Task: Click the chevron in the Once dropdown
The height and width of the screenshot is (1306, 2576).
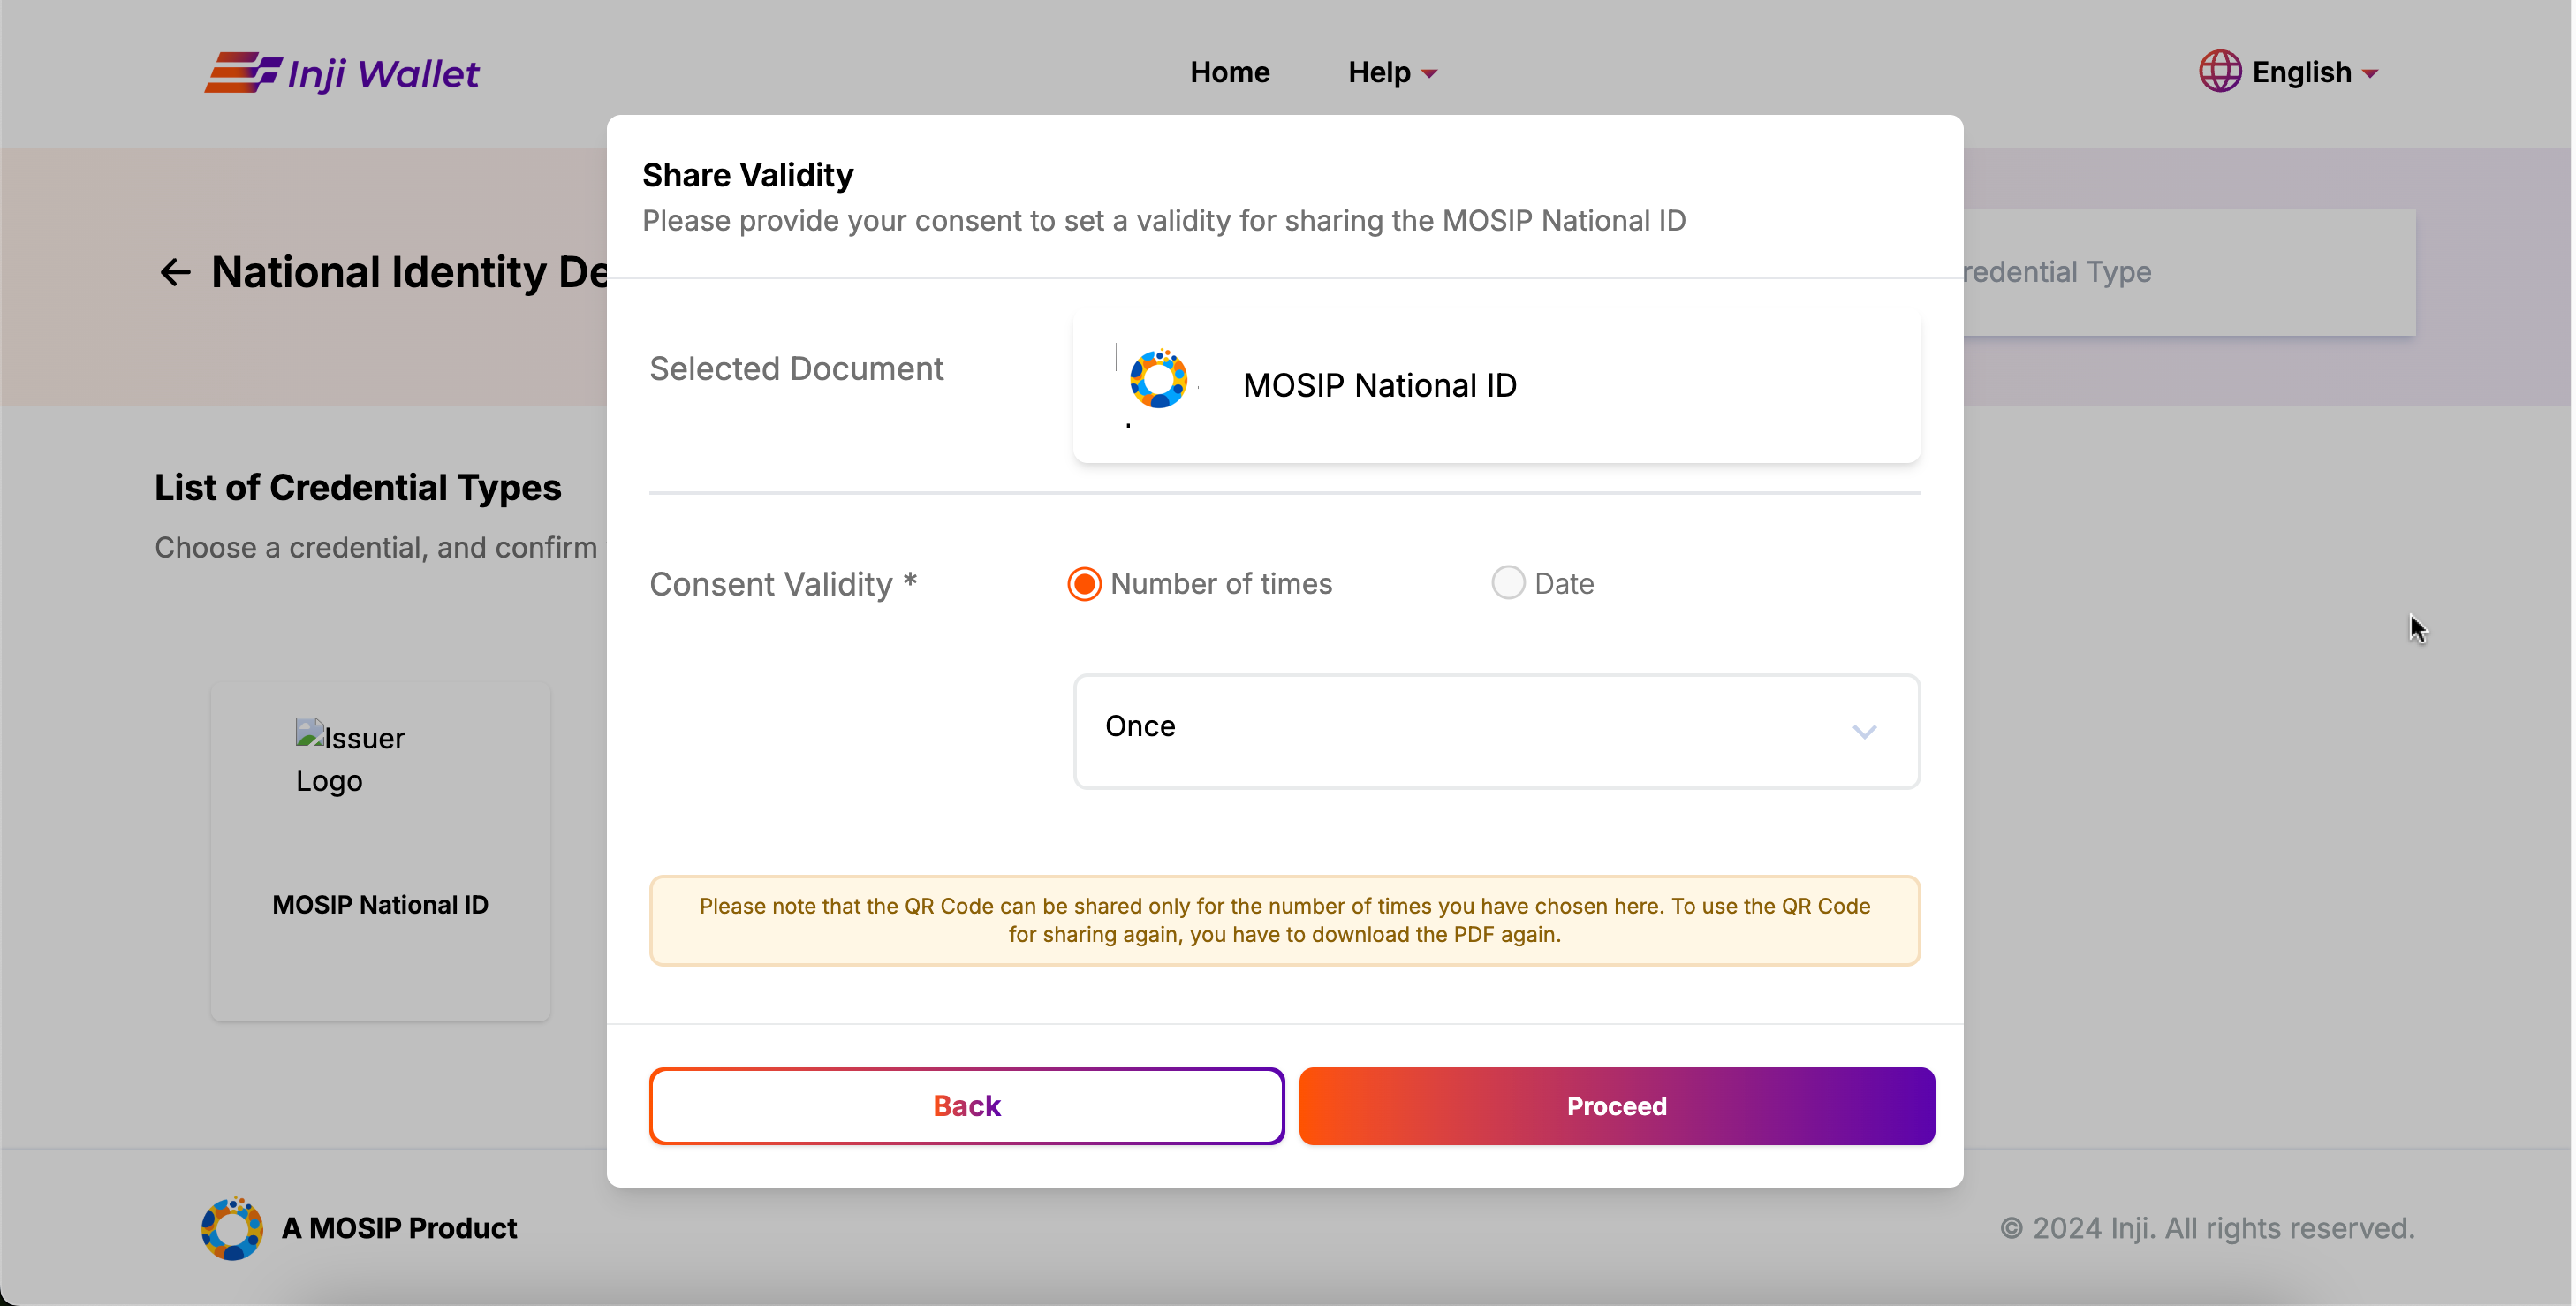Action: [1864, 731]
